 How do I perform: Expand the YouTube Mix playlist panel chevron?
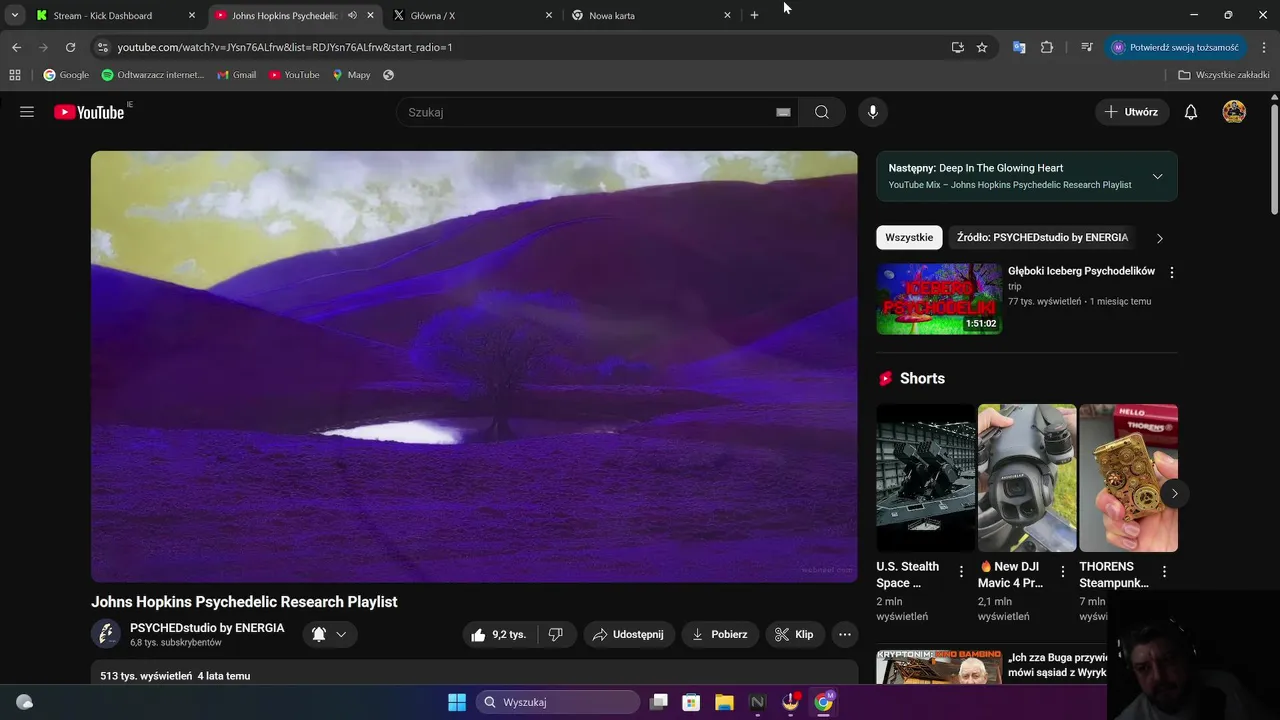tap(1157, 176)
